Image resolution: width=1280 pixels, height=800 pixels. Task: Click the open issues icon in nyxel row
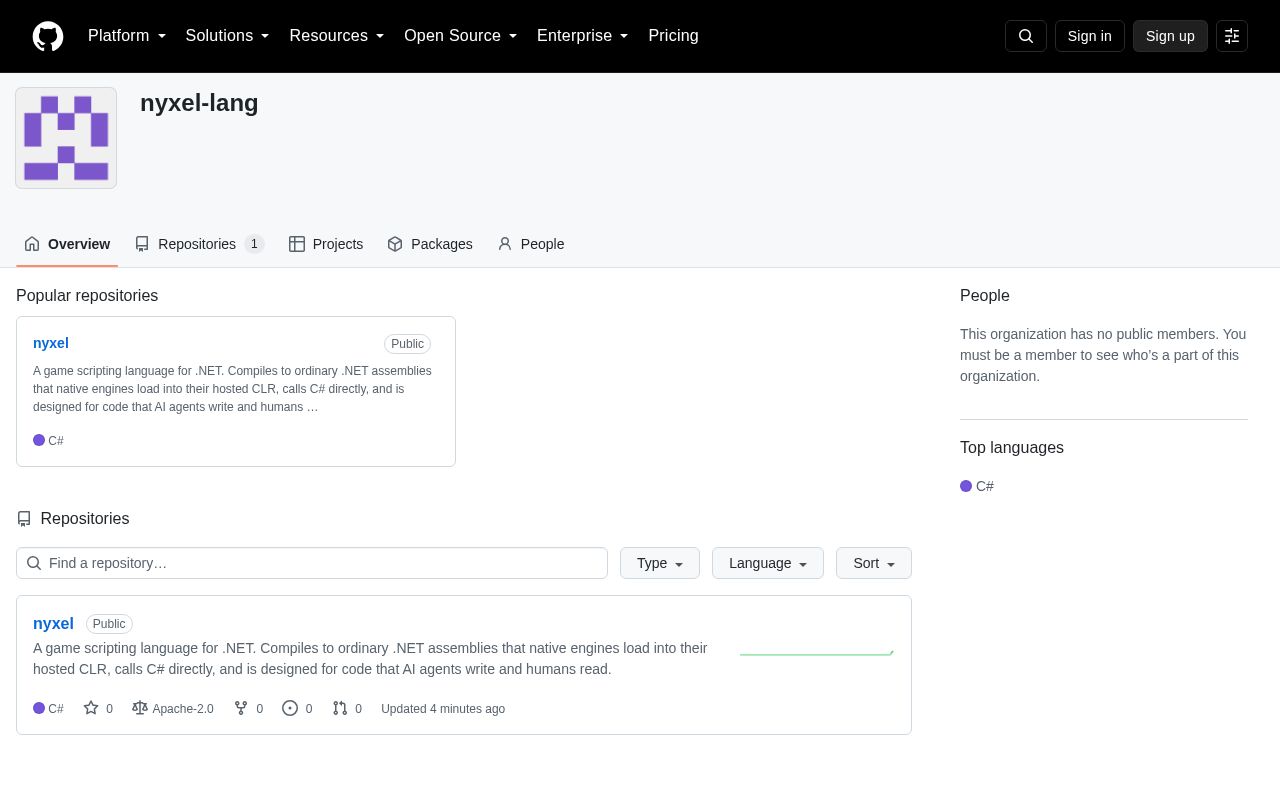[290, 708]
